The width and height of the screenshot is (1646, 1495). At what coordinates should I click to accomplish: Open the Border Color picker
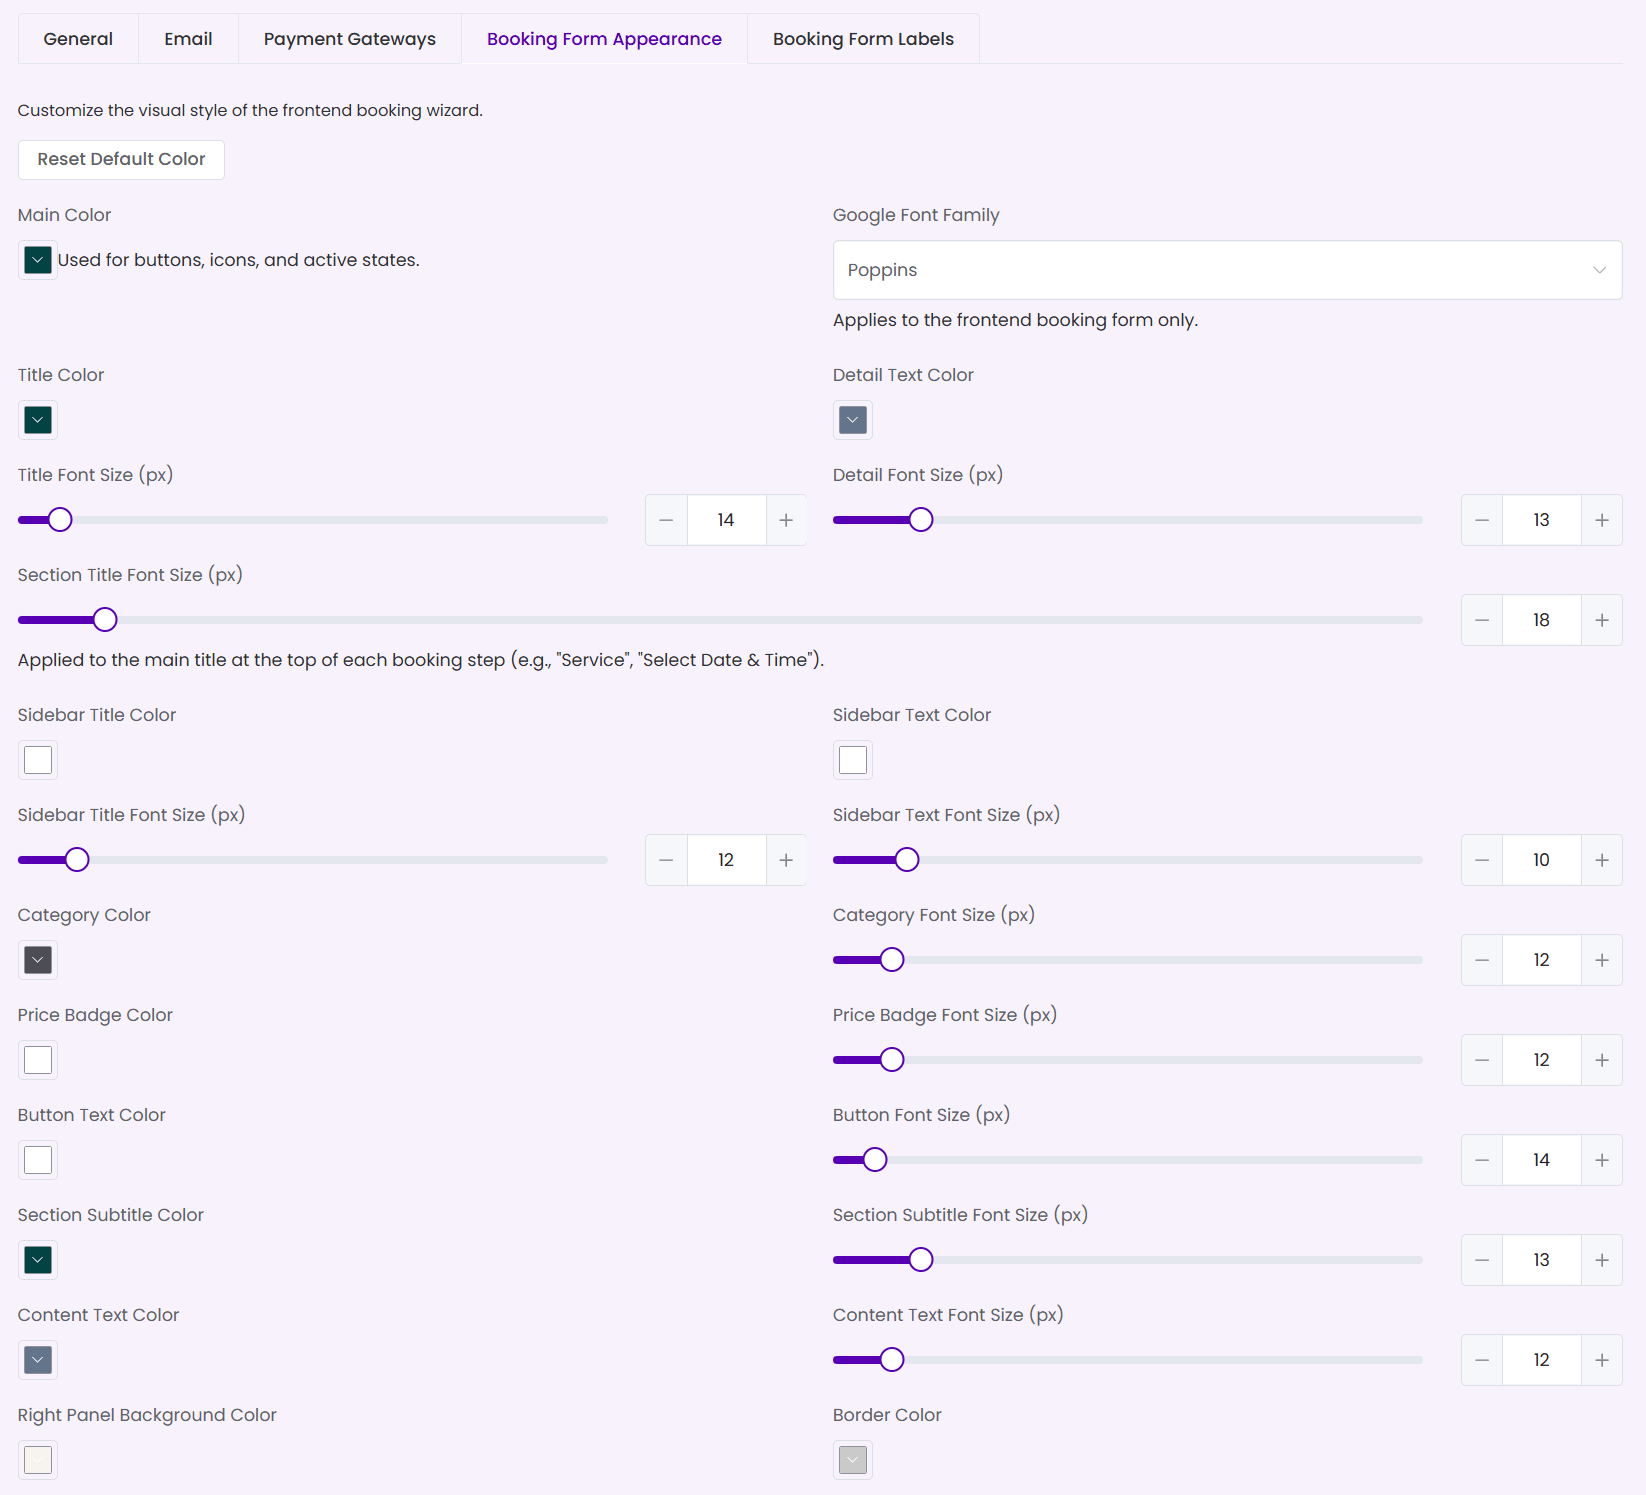[853, 1460]
